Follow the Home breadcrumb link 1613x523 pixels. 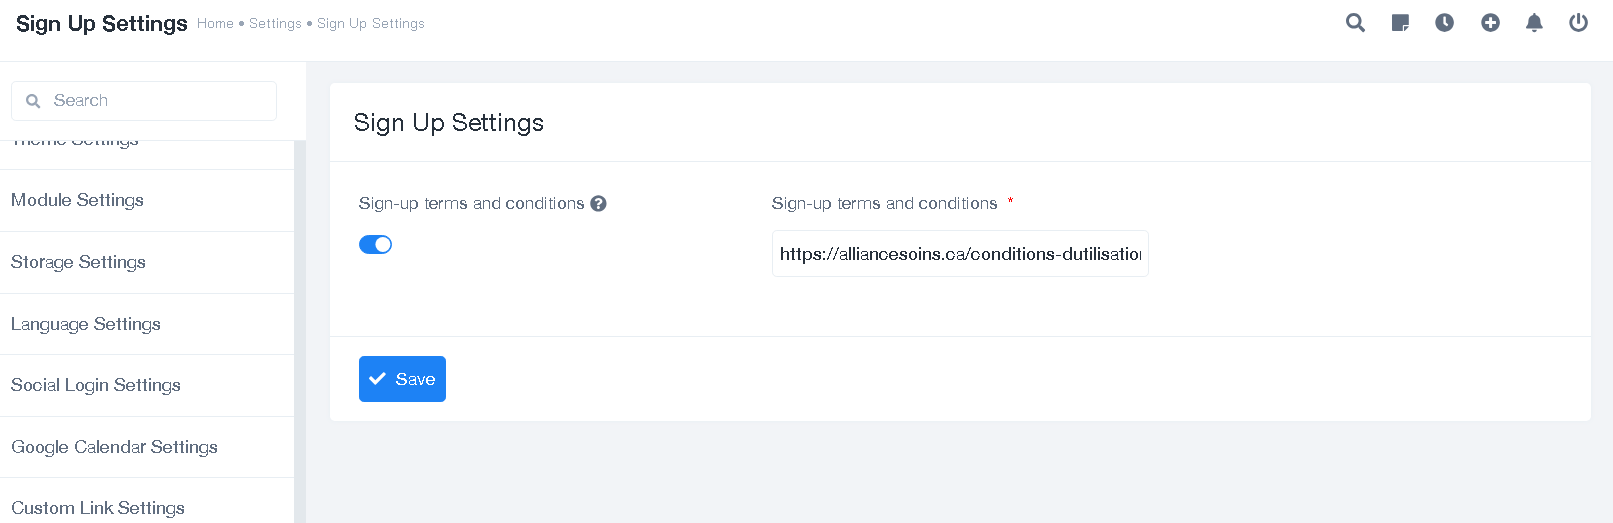click(215, 23)
